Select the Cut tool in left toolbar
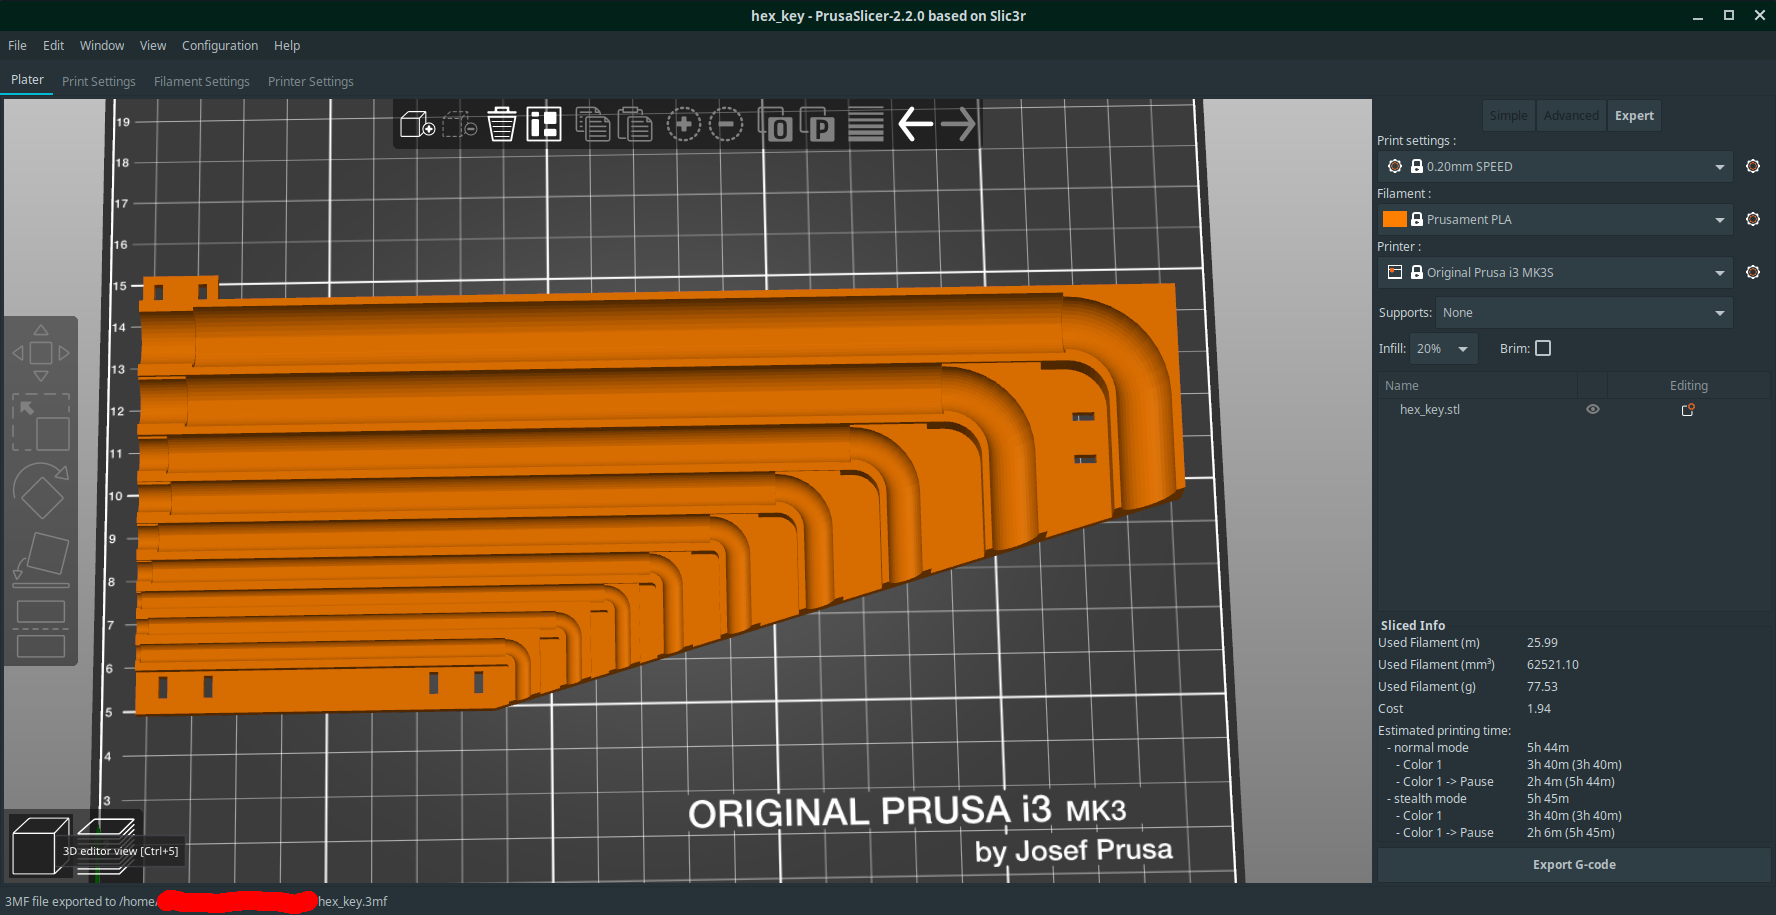The image size is (1776, 915). pos(41,629)
